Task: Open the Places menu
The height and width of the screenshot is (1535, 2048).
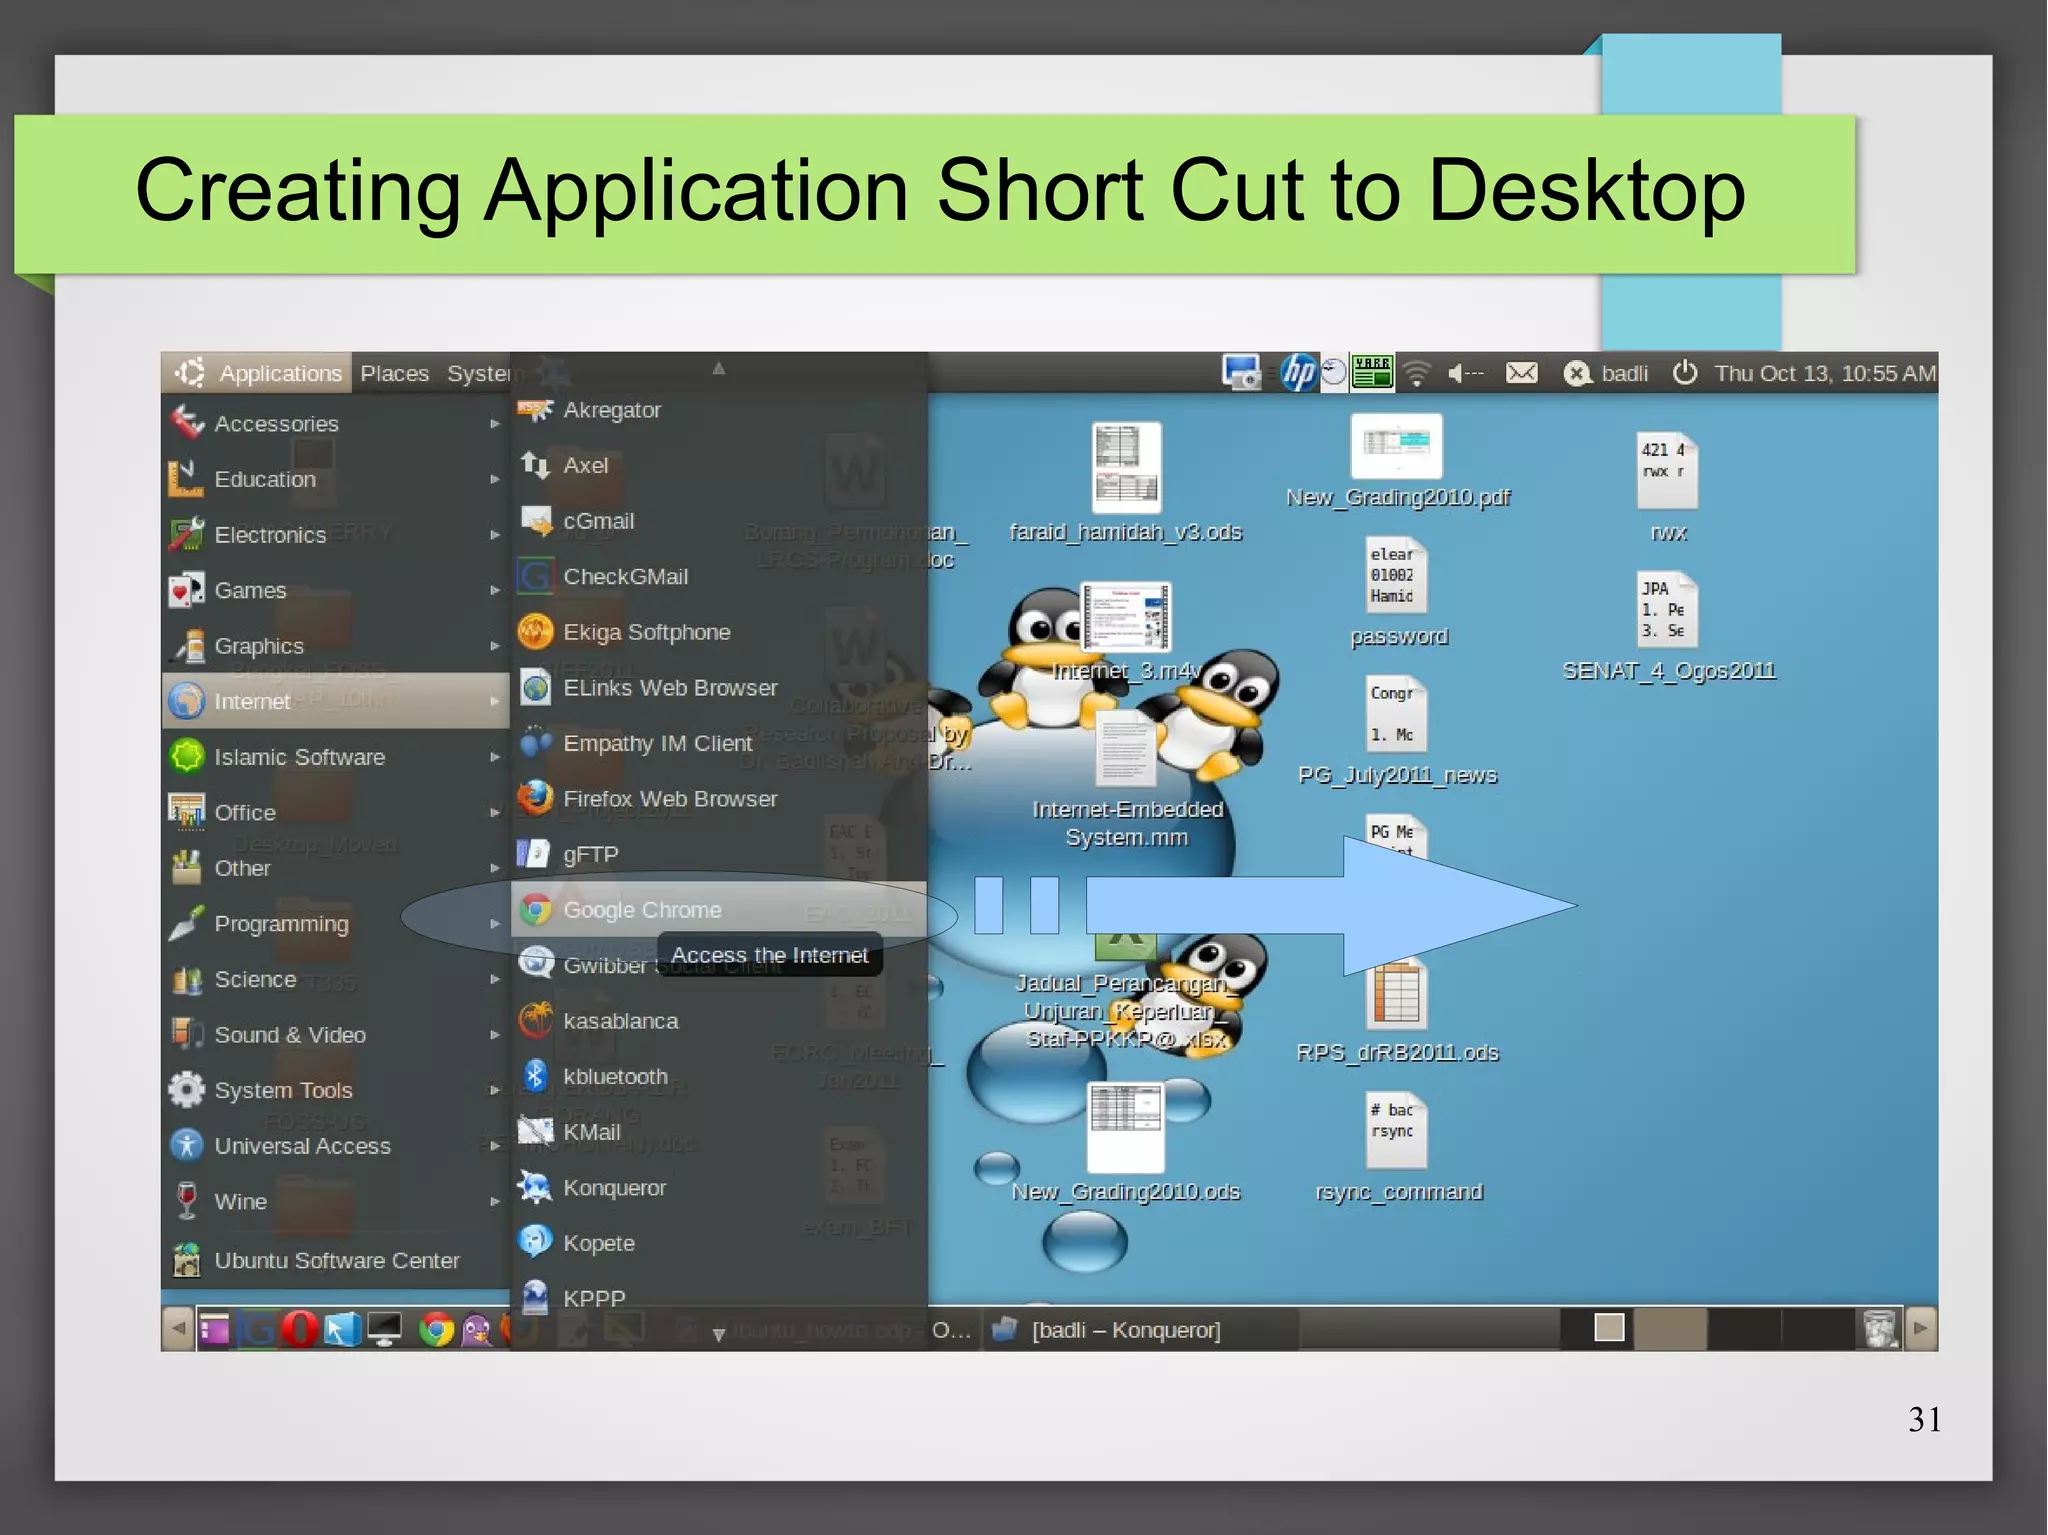Action: point(394,373)
